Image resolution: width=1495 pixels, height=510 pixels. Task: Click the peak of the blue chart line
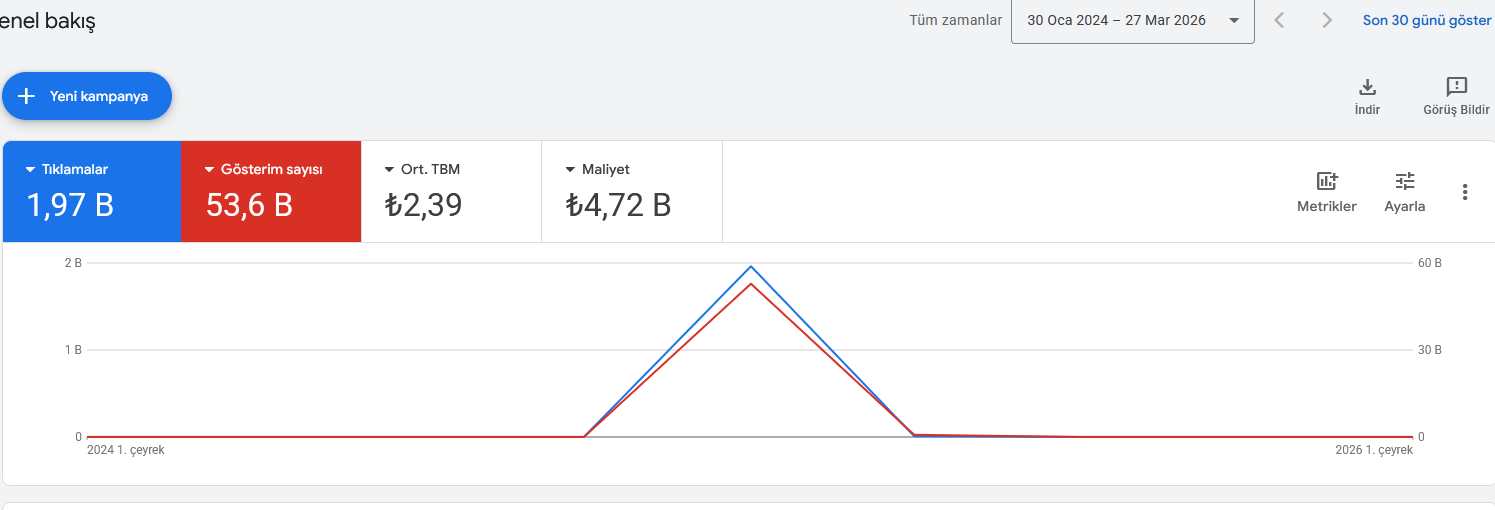tap(750, 266)
